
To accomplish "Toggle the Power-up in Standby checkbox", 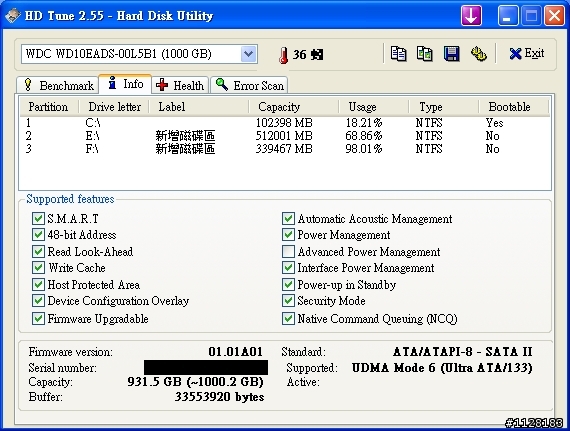I will 288,284.
